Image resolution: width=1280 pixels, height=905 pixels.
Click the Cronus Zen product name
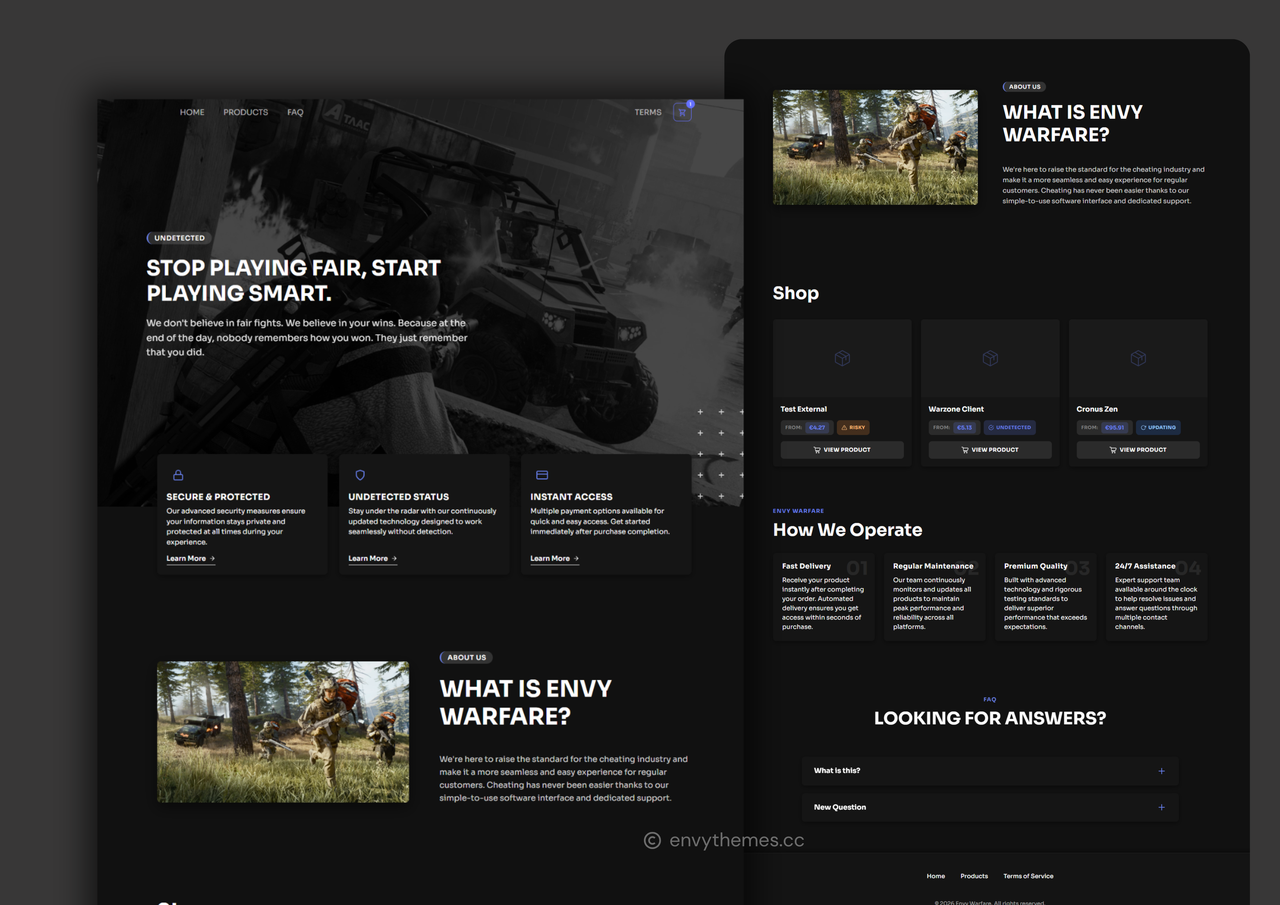tap(1097, 409)
